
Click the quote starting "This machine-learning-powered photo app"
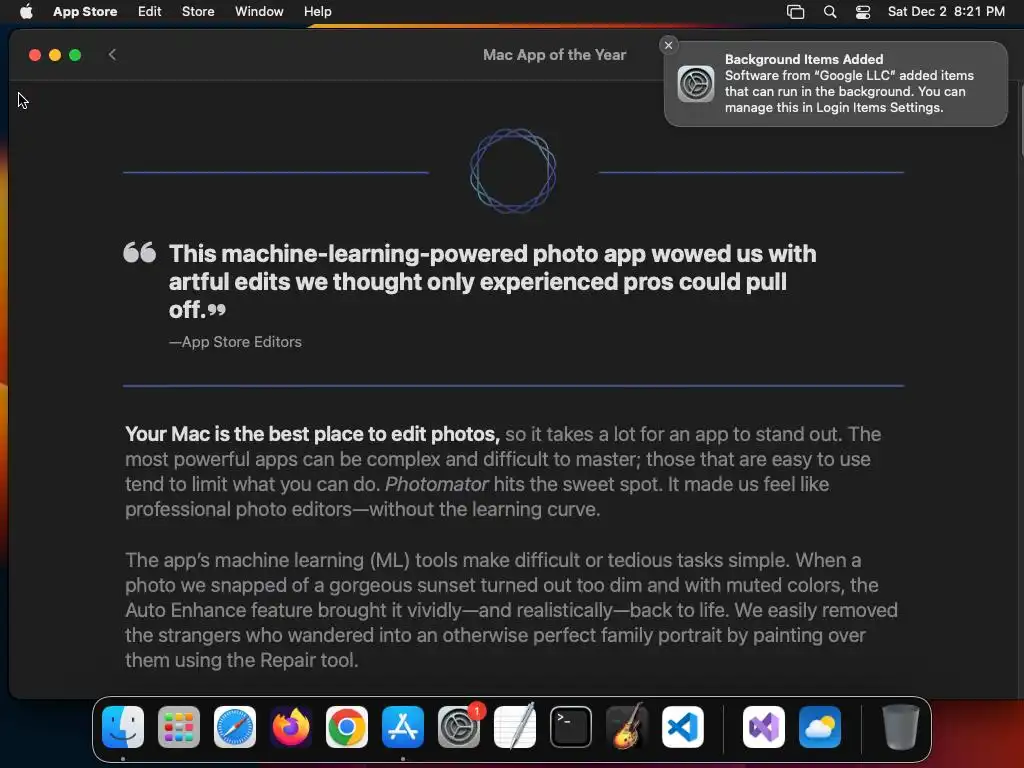tap(493, 281)
